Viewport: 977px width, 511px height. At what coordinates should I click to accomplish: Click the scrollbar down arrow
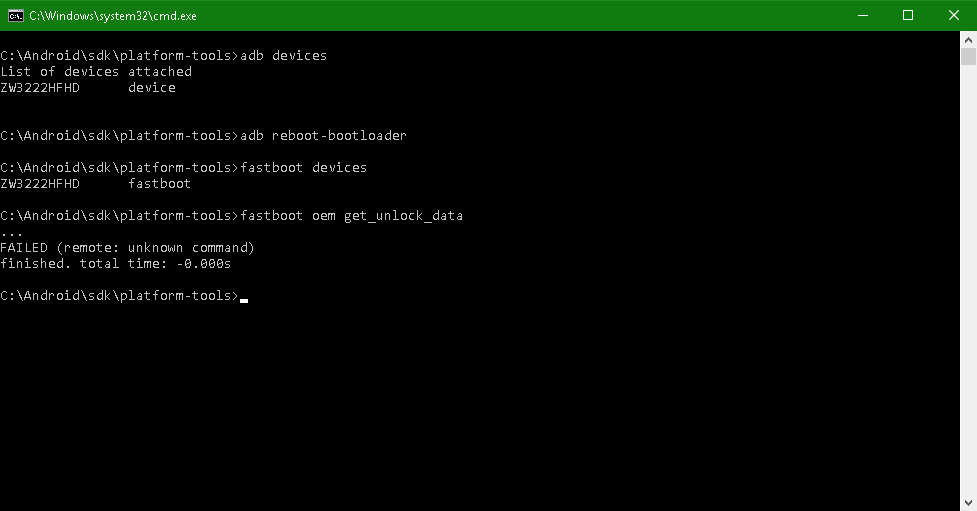968,502
